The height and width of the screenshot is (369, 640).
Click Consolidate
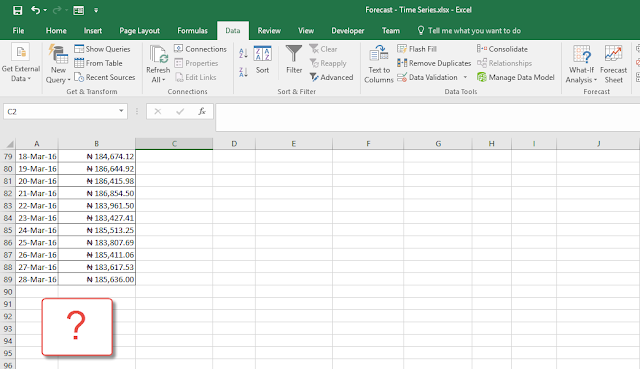(x=502, y=49)
